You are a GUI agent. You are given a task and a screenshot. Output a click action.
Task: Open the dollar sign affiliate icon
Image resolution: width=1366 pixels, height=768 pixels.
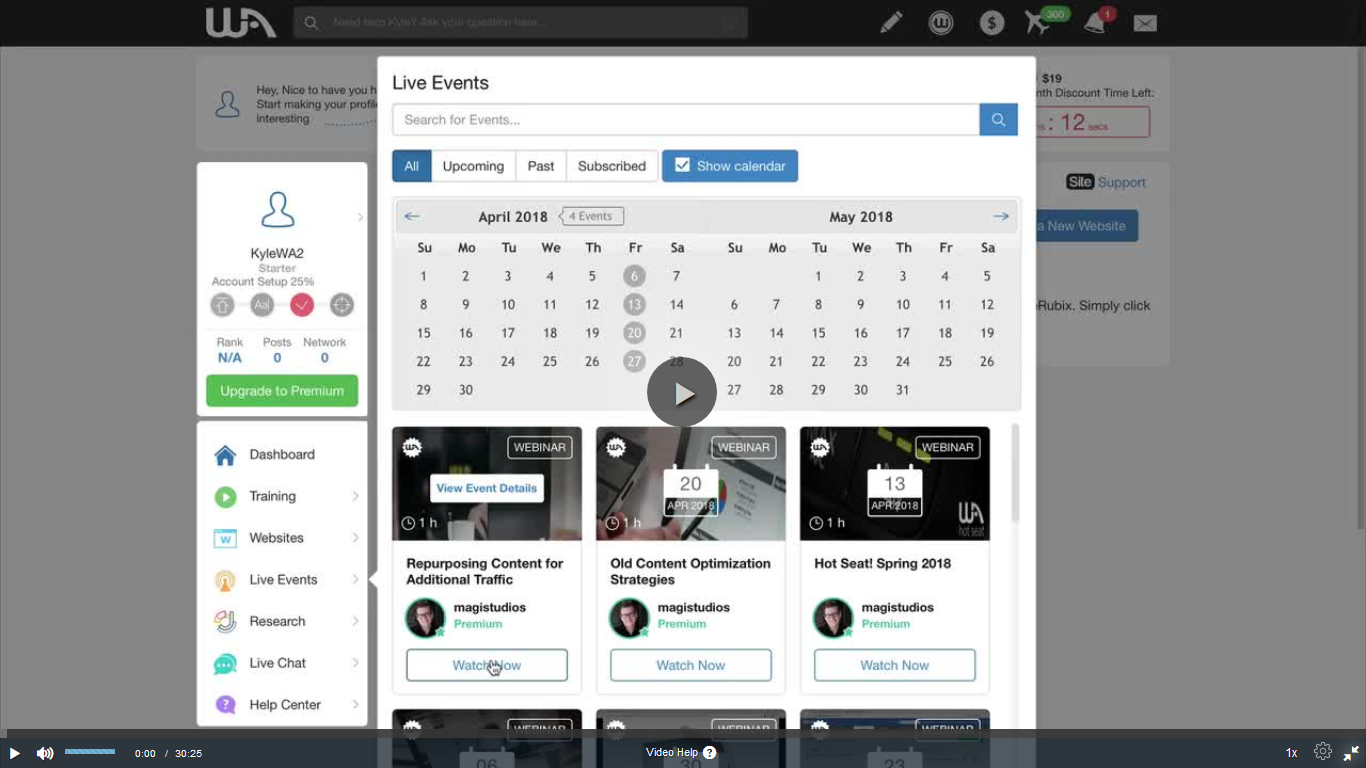(x=992, y=22)
